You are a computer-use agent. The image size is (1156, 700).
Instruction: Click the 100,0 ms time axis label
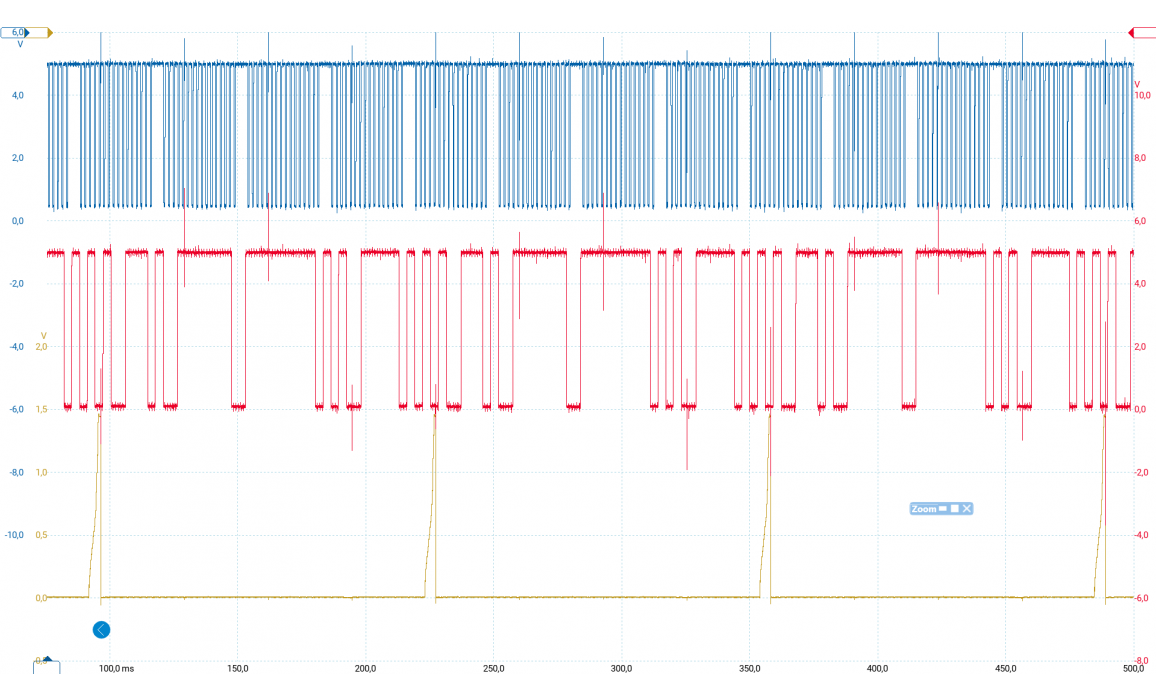pos(115,668)
